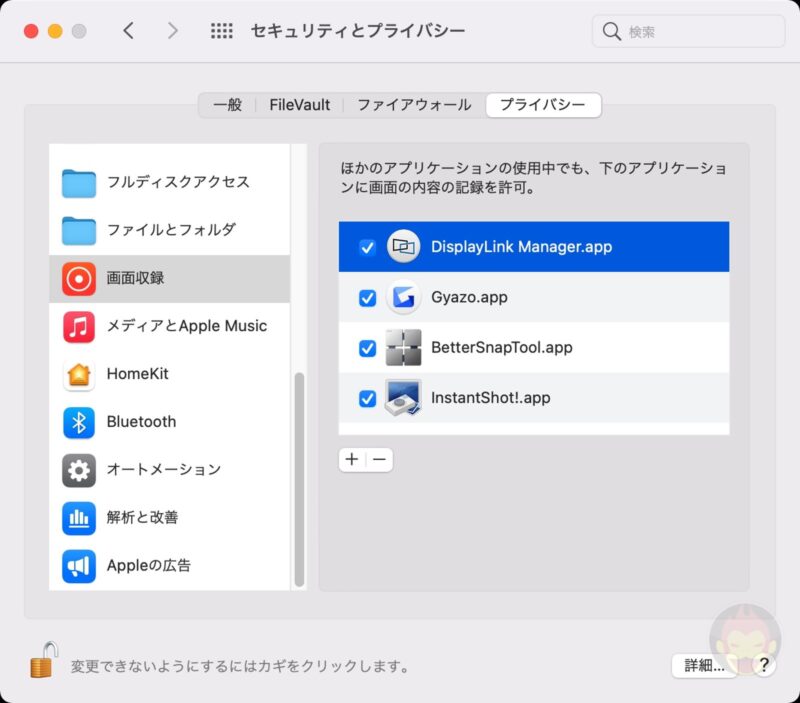Uncheck Gyazo.app screen recording permission
Viewport: 800px width, 703px height.
[x=368, y=297]
